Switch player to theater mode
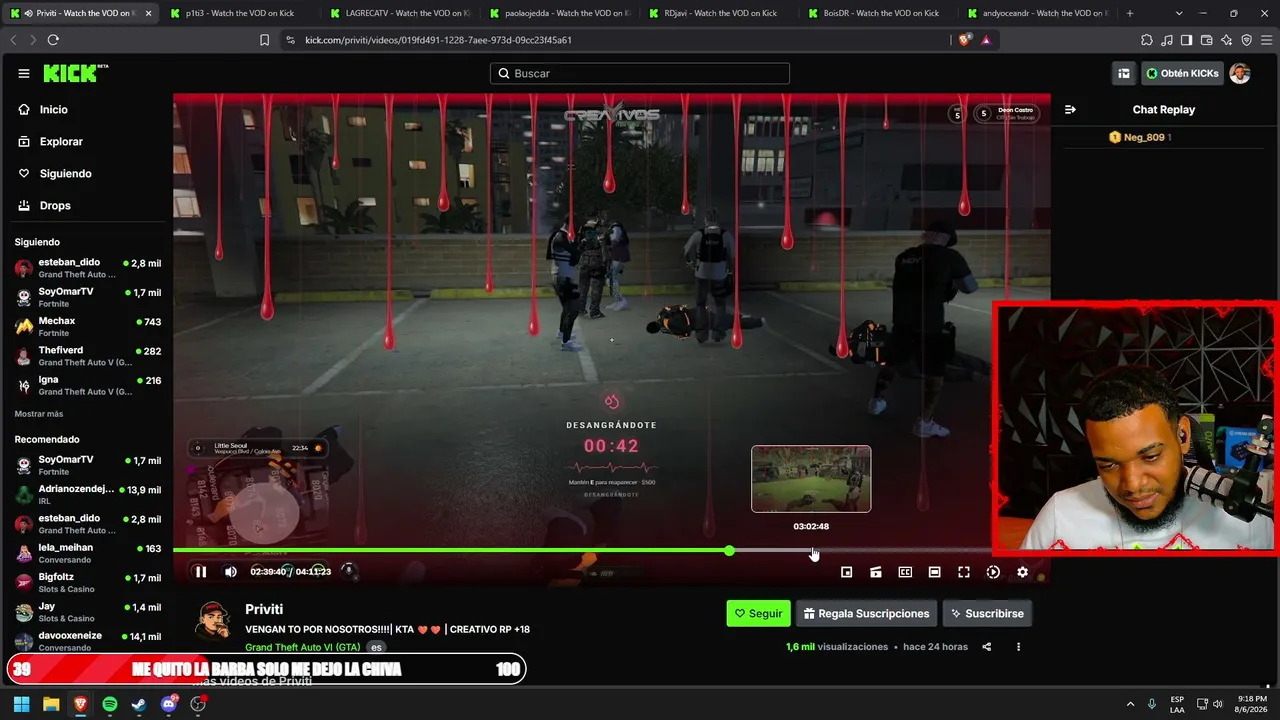1280x720 pixels. coord(934,572)
